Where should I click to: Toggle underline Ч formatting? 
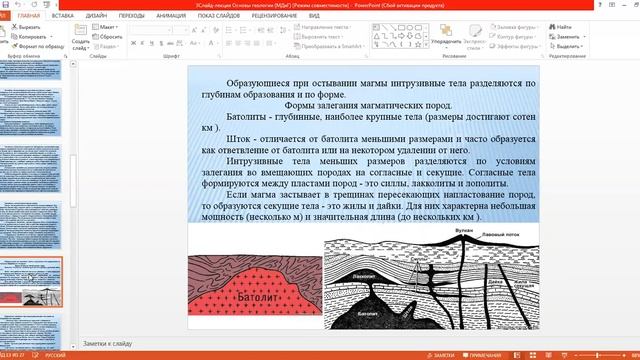[151, 43]
